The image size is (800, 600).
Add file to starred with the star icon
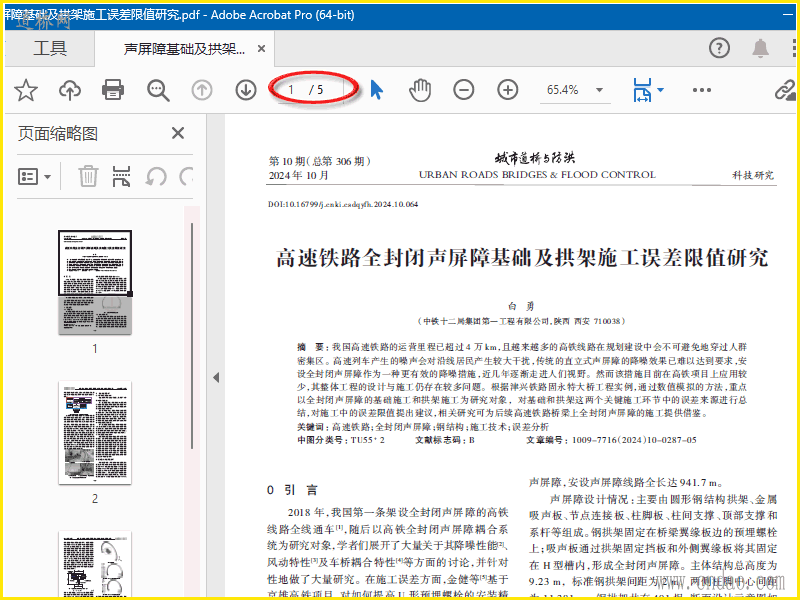tap(26, 90)
